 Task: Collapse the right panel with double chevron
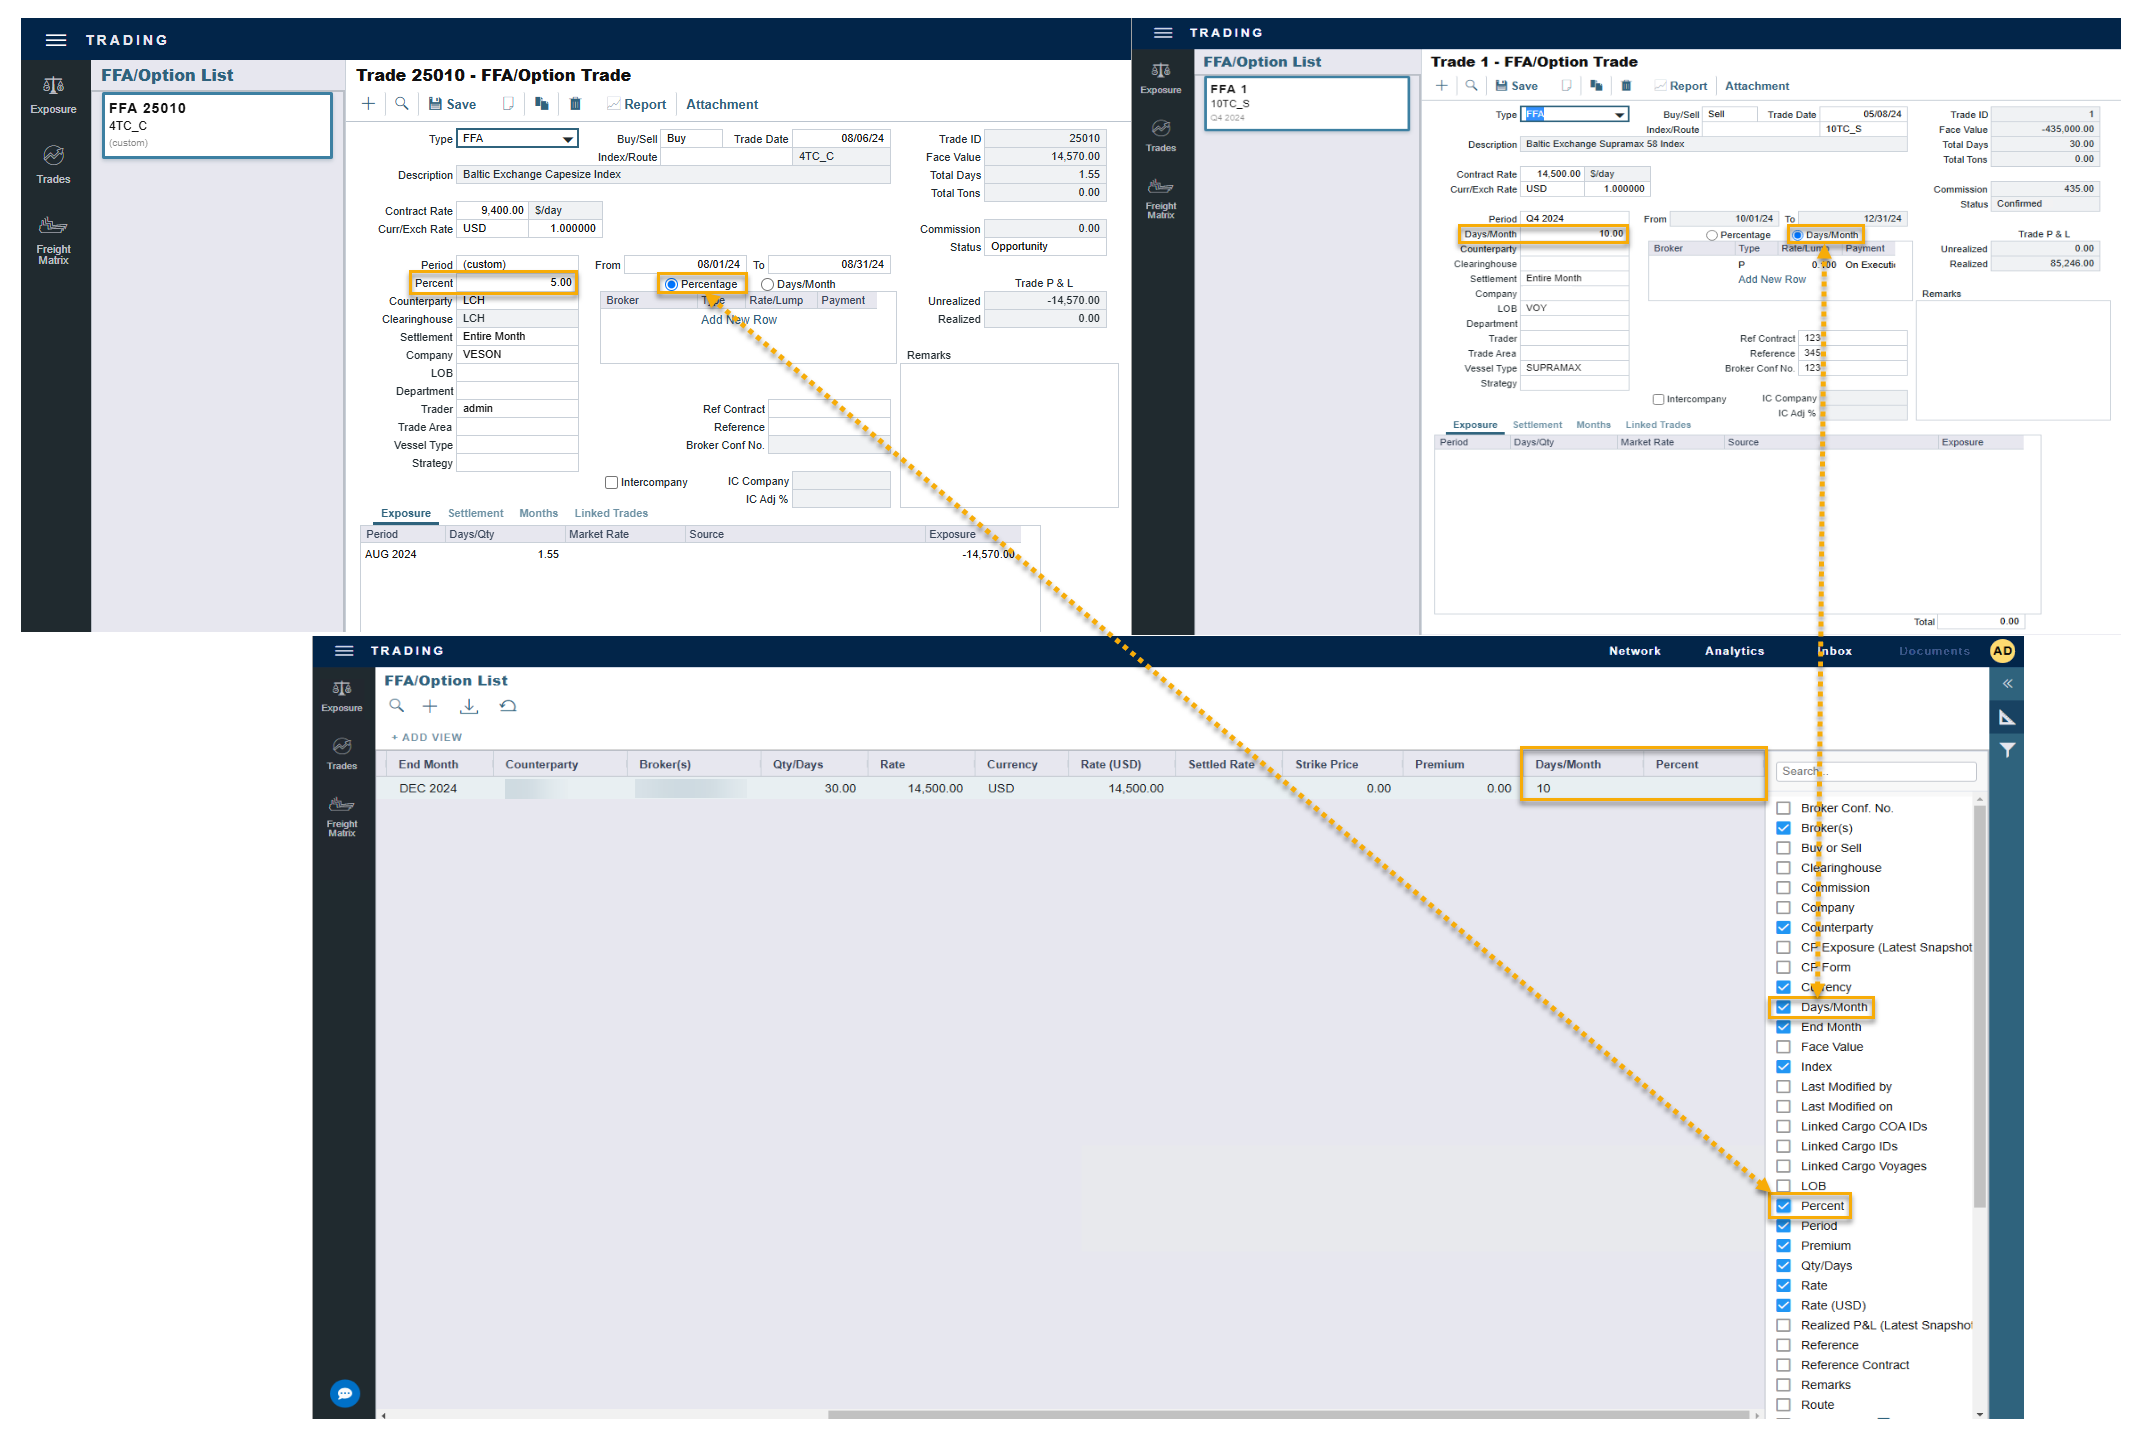[2006, 684]
